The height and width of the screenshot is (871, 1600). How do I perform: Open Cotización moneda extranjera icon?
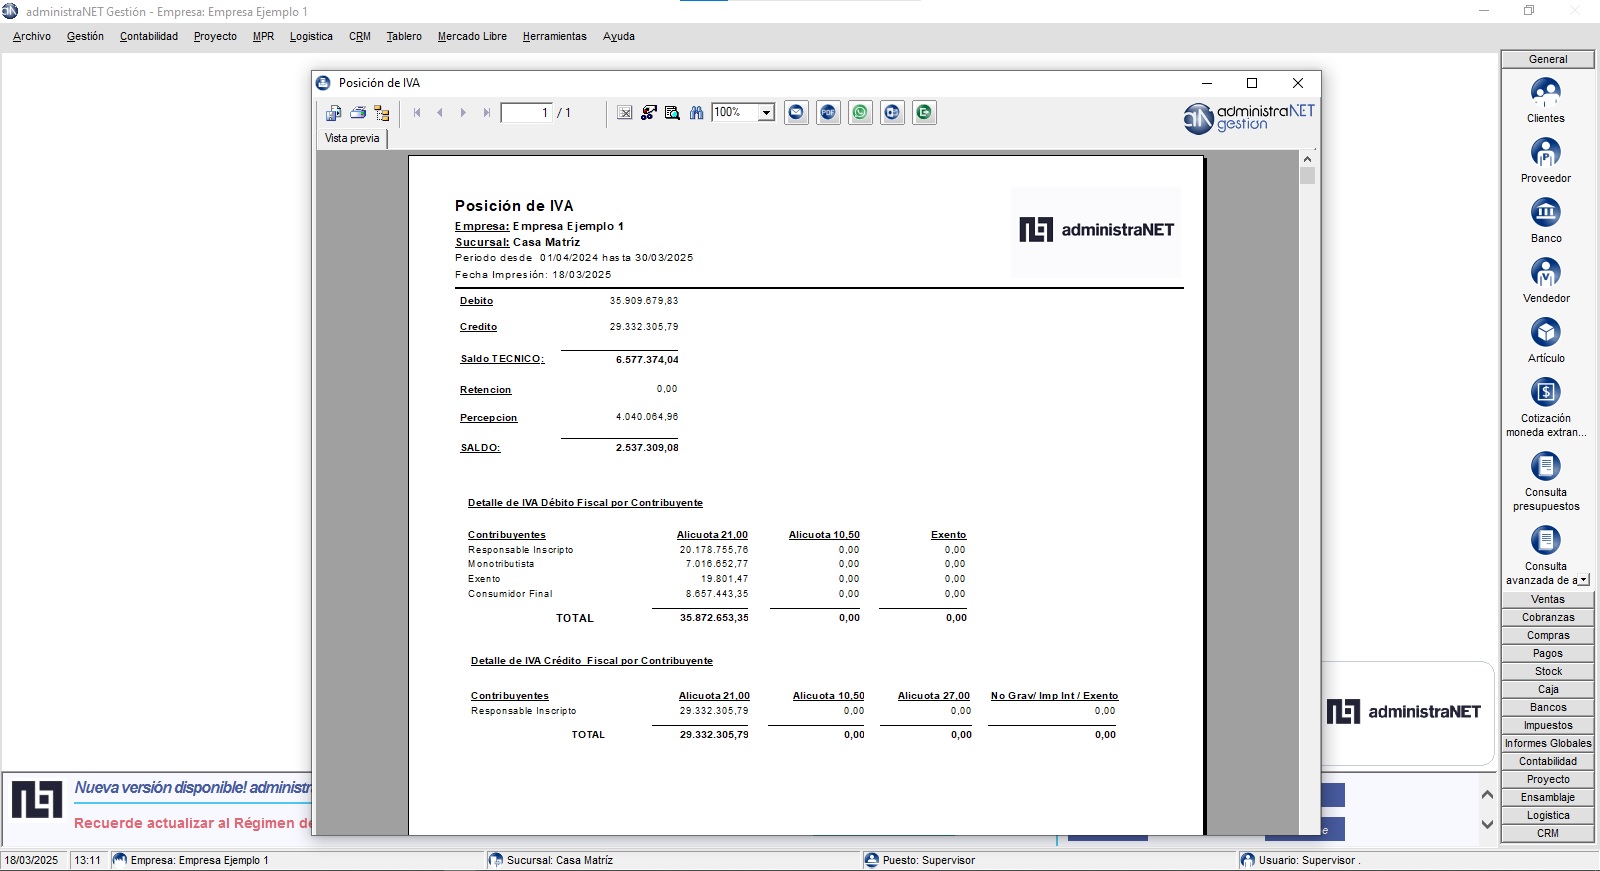1546,393
